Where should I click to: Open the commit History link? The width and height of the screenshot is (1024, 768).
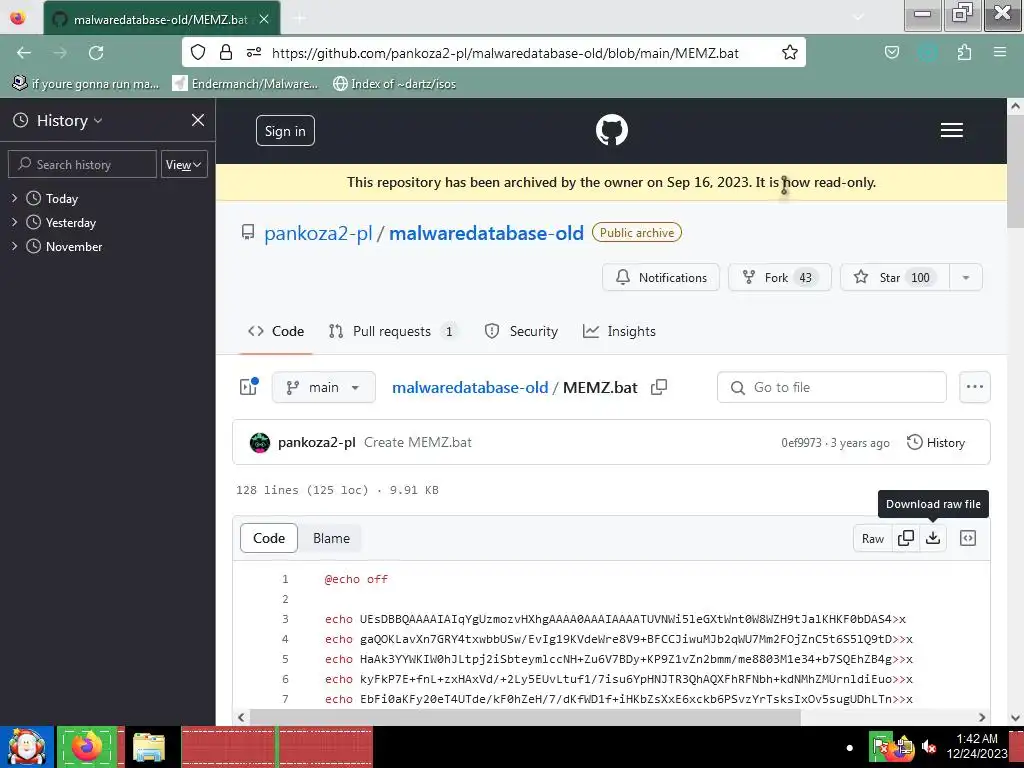click(936, 443)
